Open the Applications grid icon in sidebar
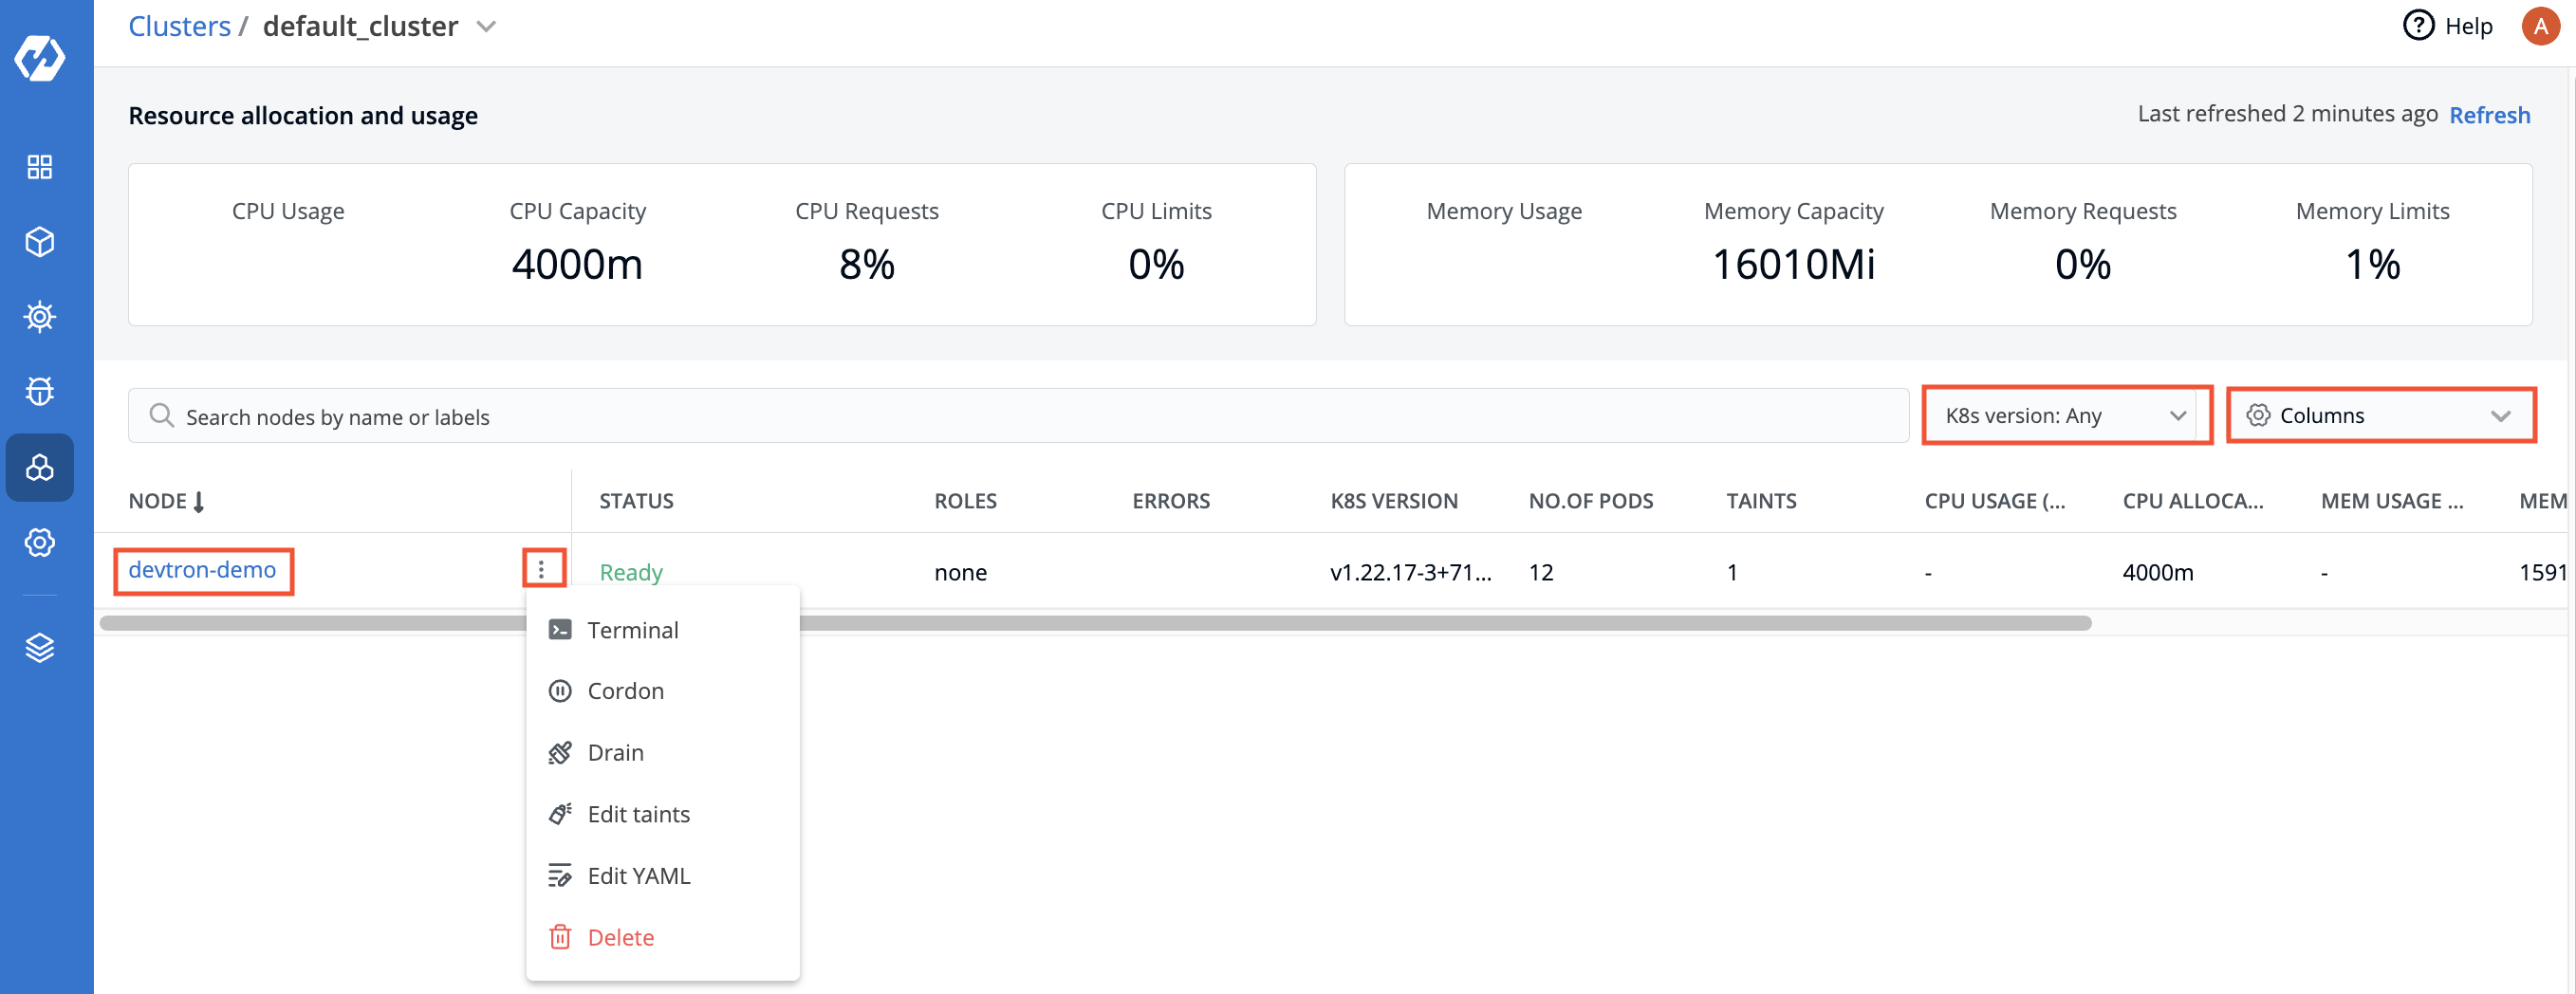The image size is (2576, 994). coord(40,167)
